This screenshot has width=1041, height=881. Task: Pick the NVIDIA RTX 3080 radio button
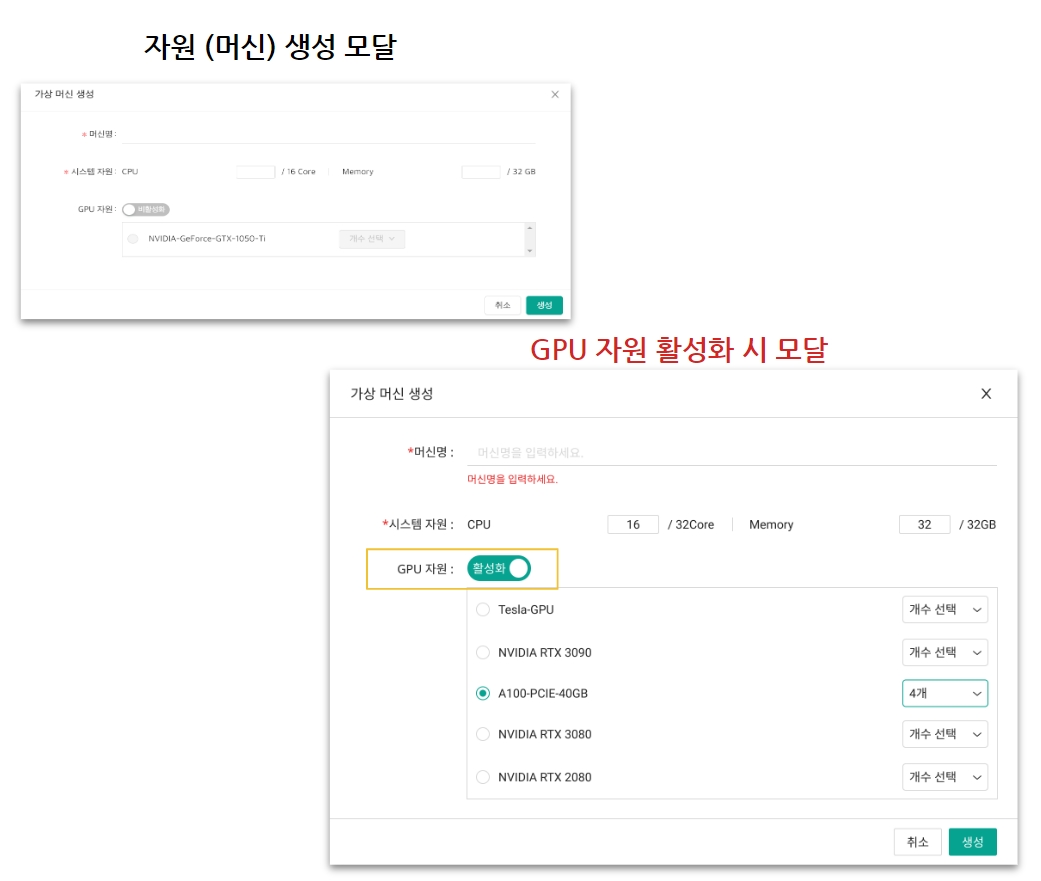[x=483, y=734]
